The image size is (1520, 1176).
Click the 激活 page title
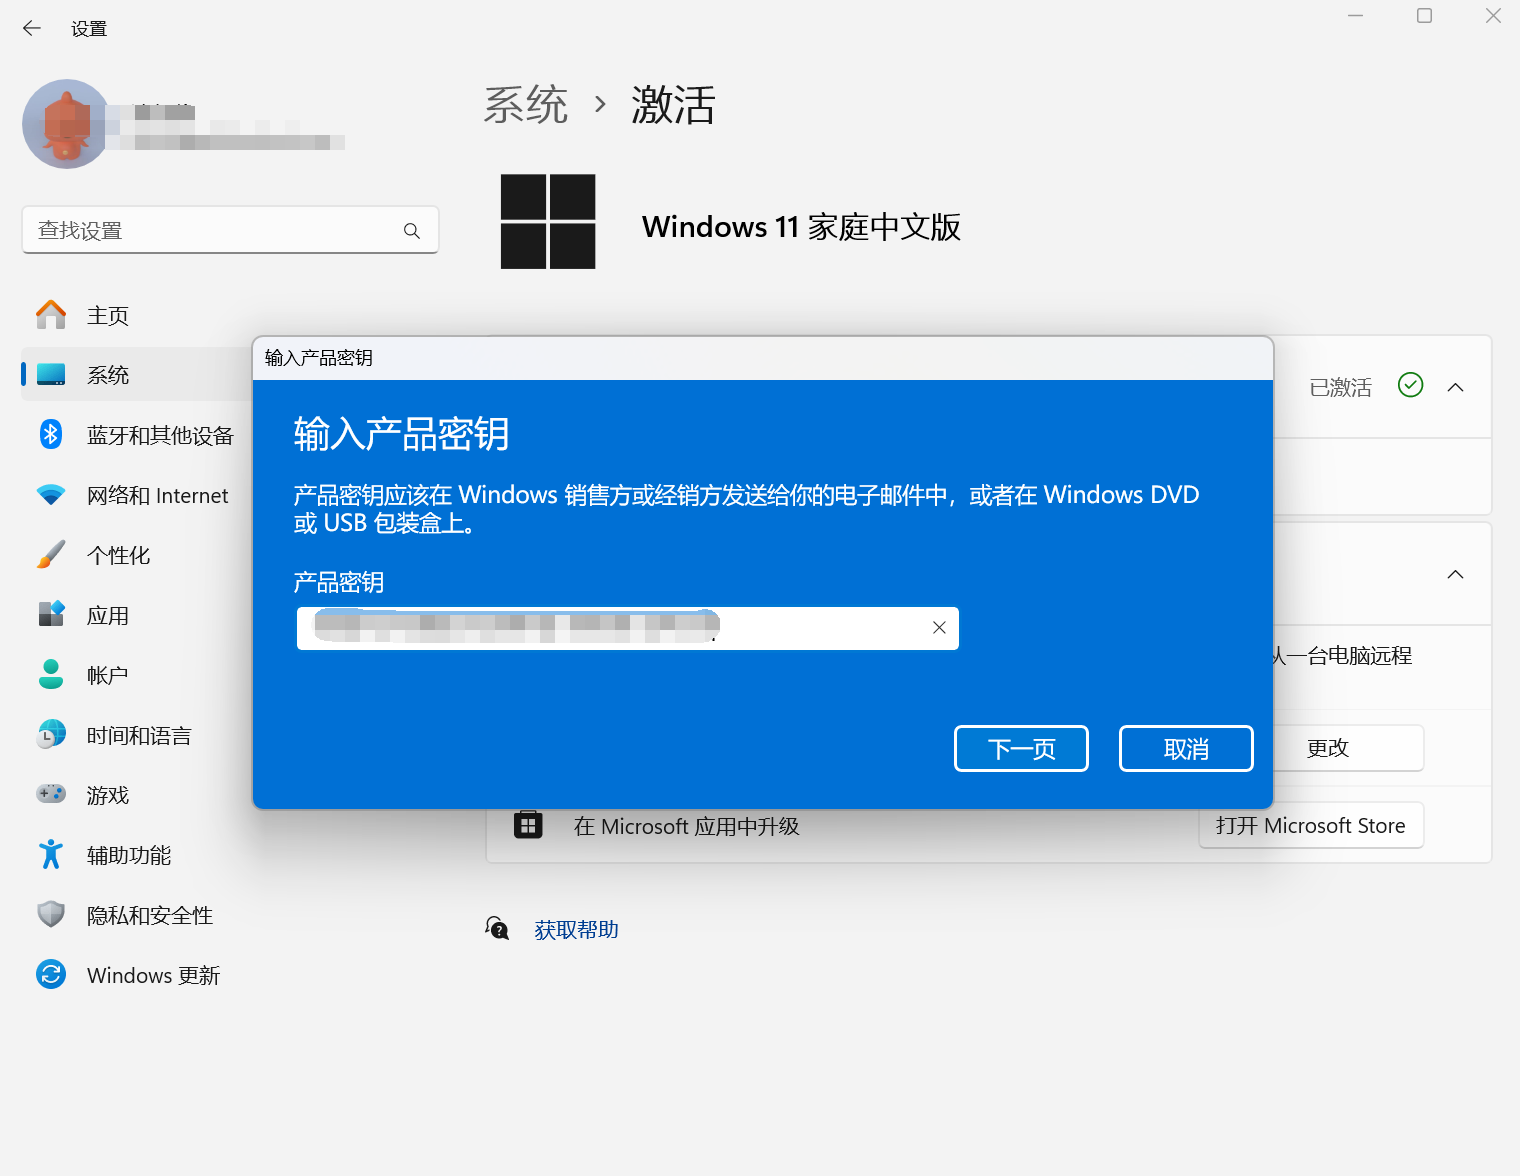[673, 105]
